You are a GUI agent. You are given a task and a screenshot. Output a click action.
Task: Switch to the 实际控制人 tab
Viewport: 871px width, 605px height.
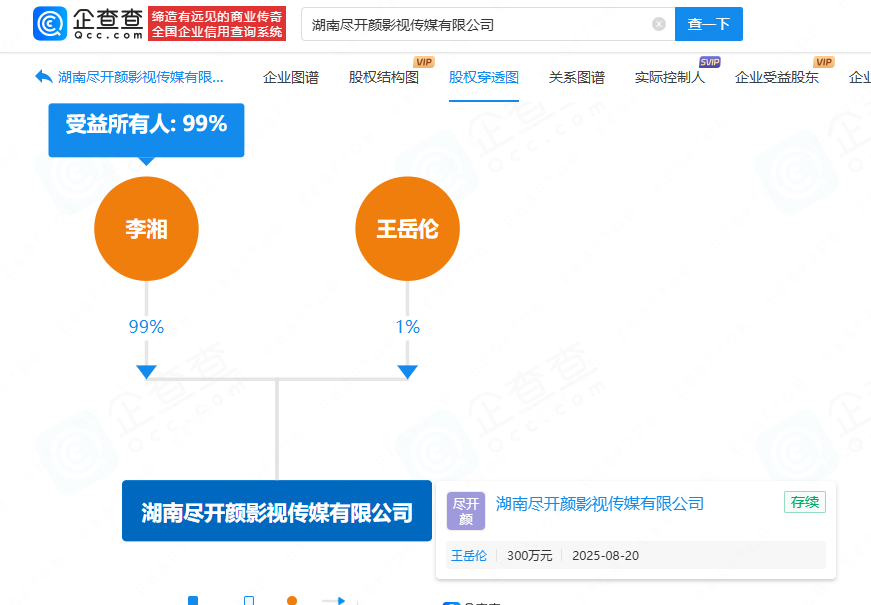pyautogui.click(x=671, y=76)
